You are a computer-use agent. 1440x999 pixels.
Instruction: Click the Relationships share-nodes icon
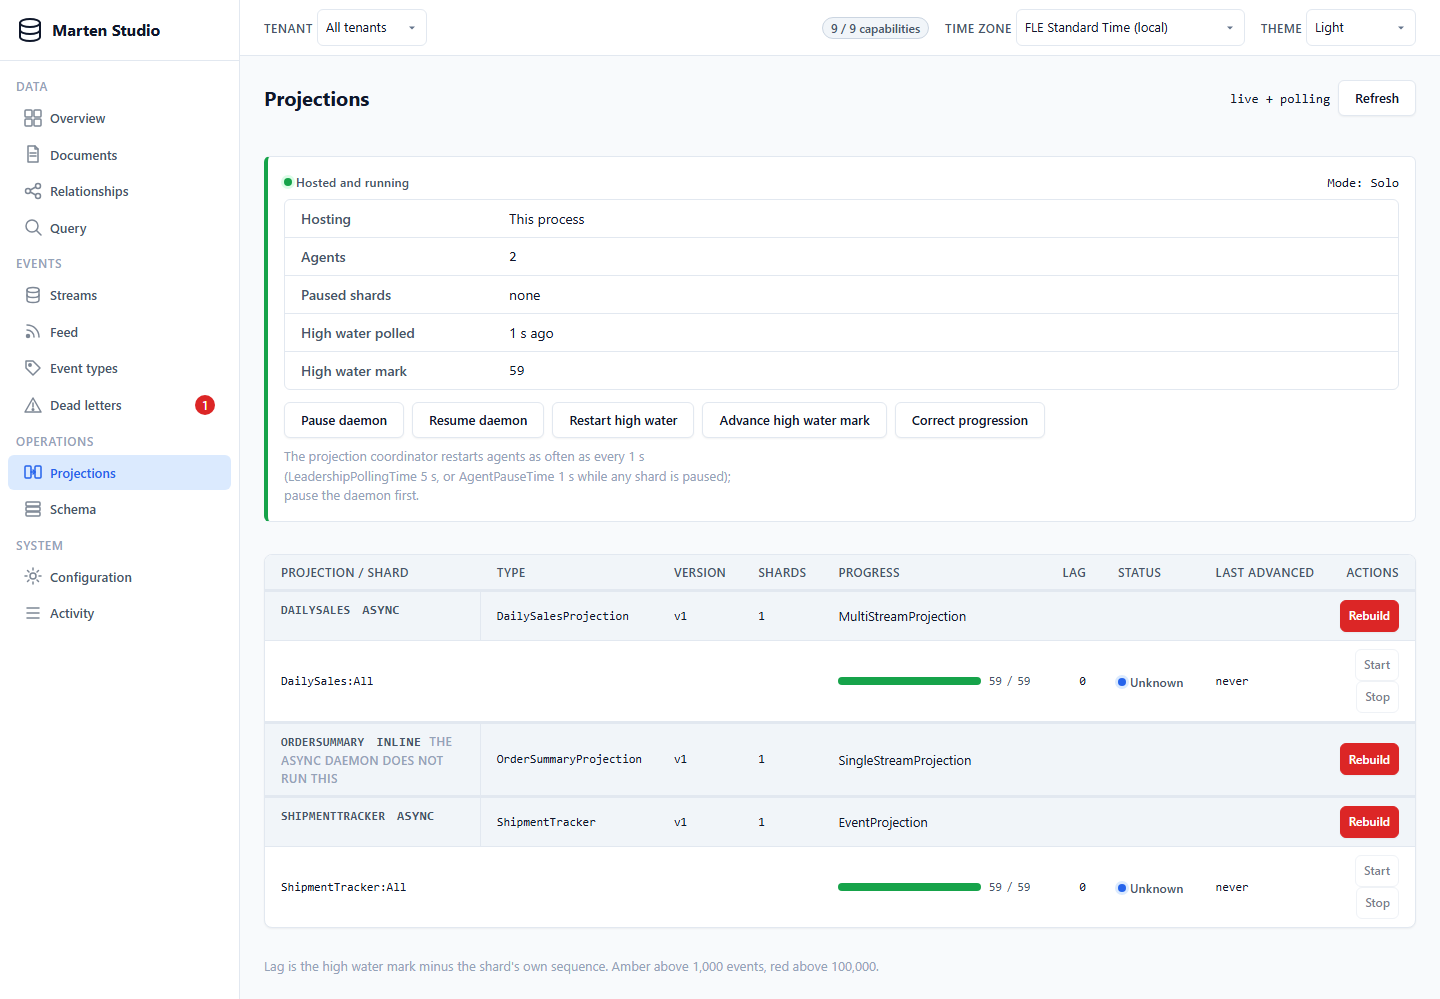[x=33, y=191]
